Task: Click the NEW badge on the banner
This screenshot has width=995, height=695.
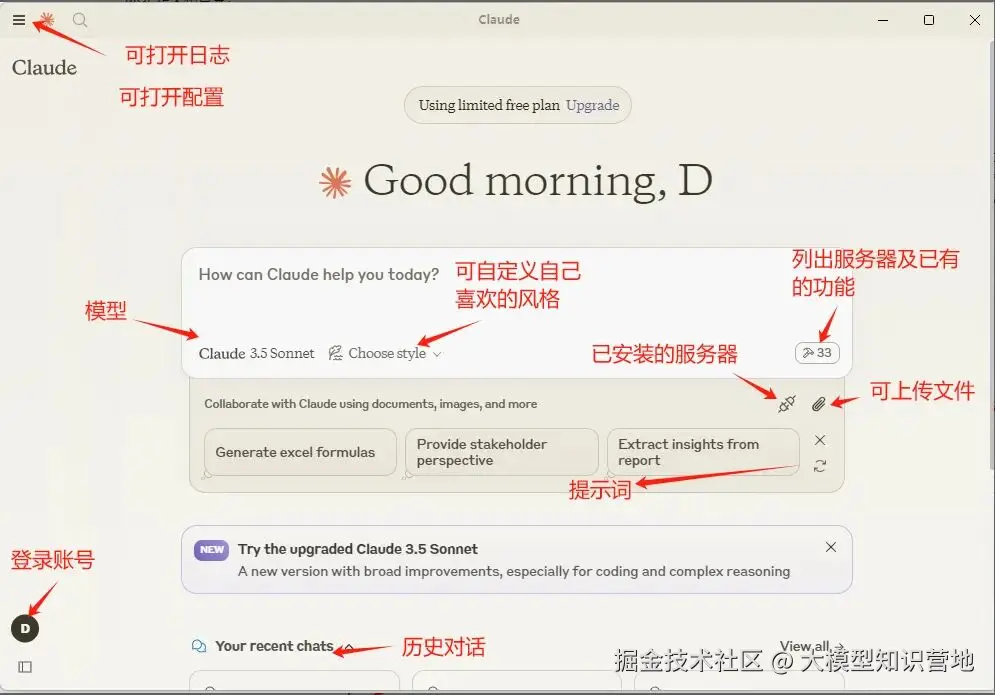Action: 211,550
